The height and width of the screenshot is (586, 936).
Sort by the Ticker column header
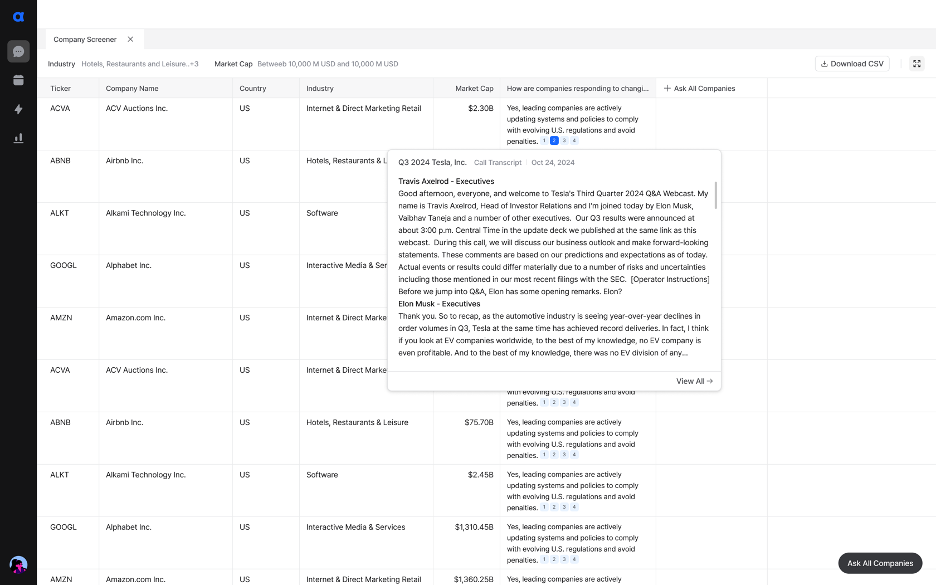[60, 88]
